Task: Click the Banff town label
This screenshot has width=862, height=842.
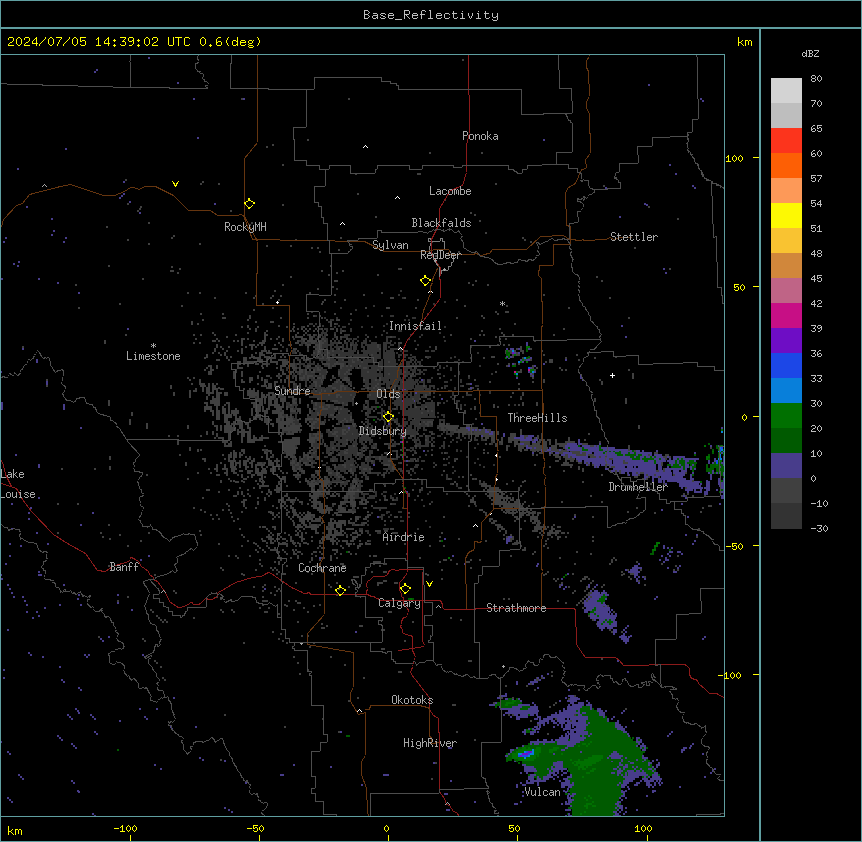Action: [x=124, y=567]
